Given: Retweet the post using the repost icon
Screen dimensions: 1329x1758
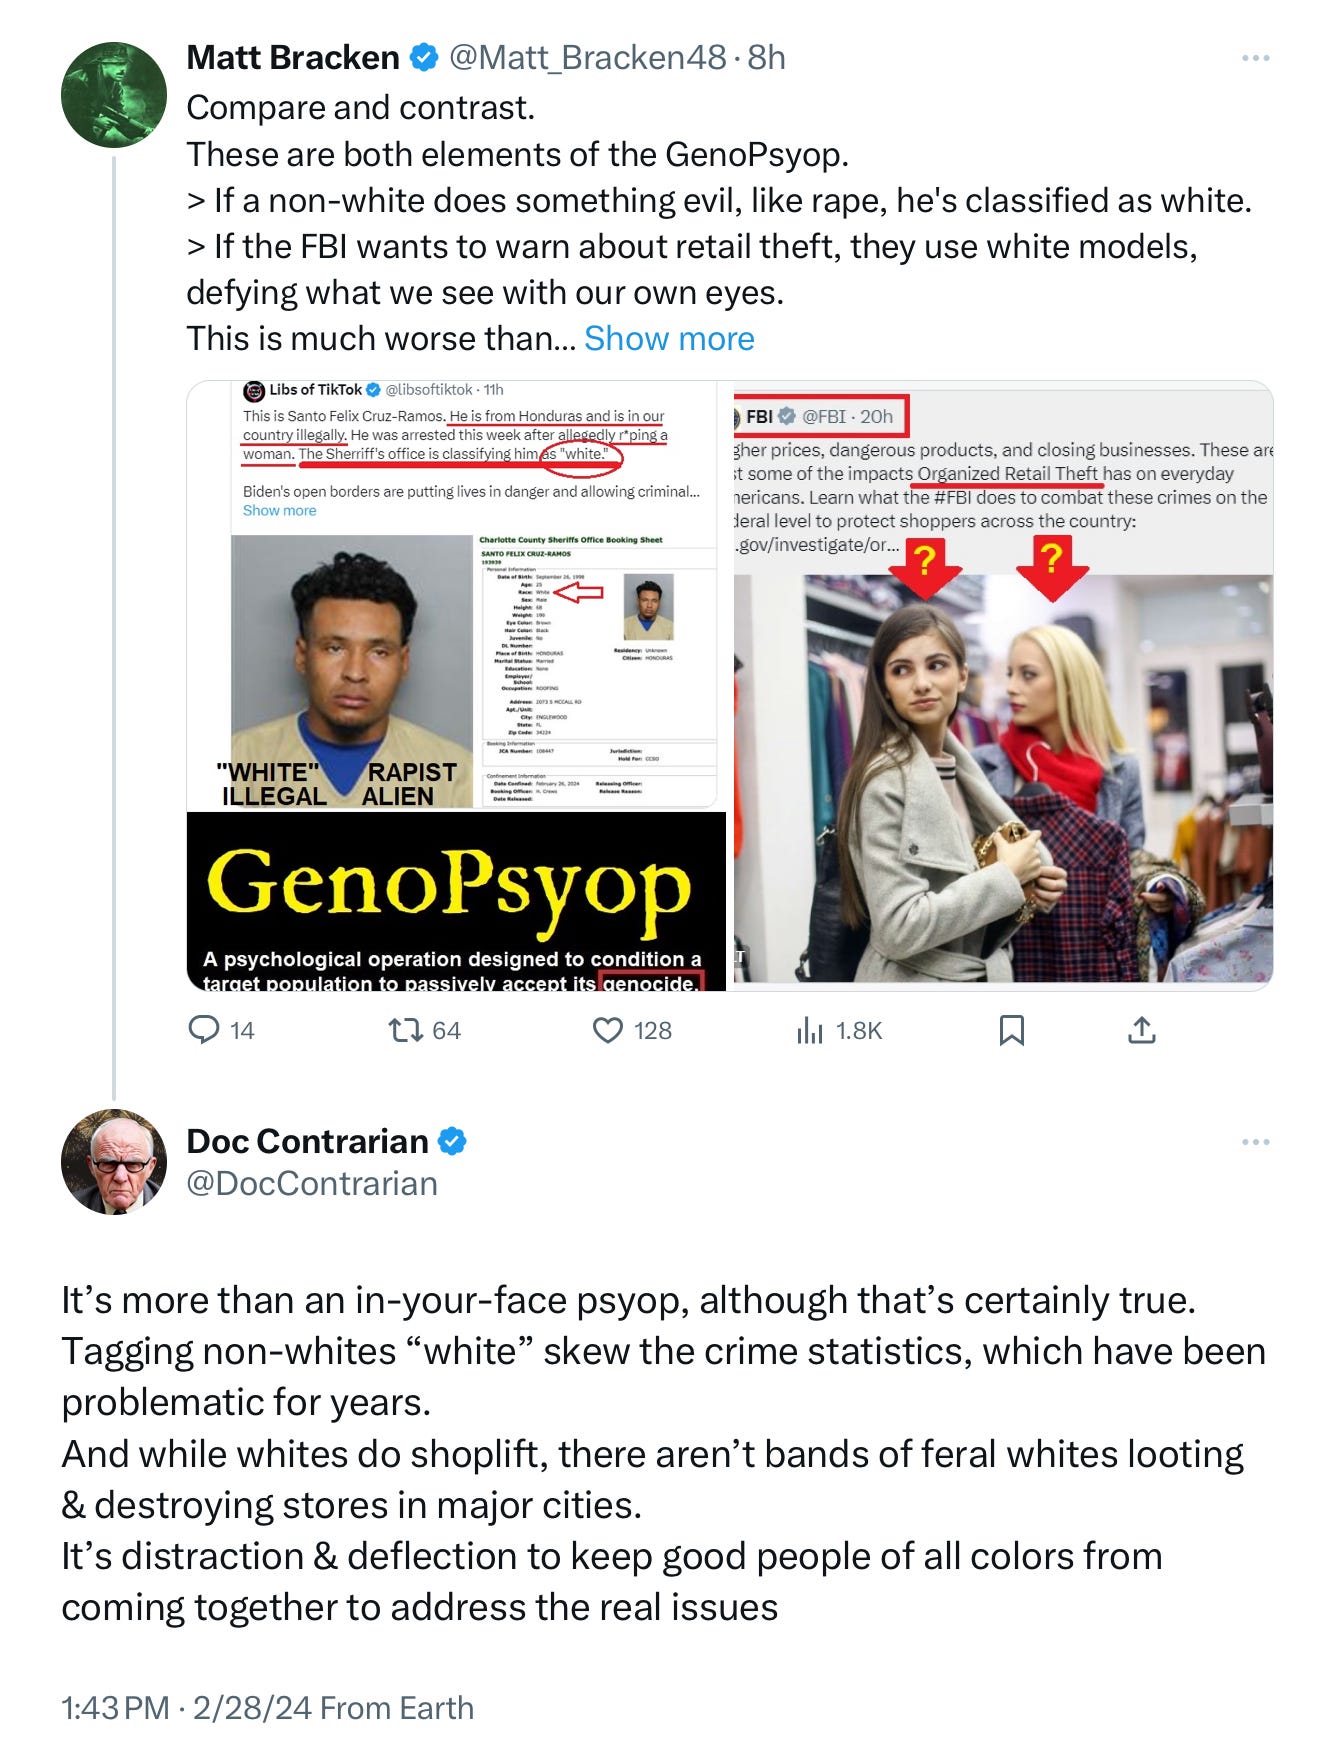Looking at the screenshot, I should tap(406, 1030).
